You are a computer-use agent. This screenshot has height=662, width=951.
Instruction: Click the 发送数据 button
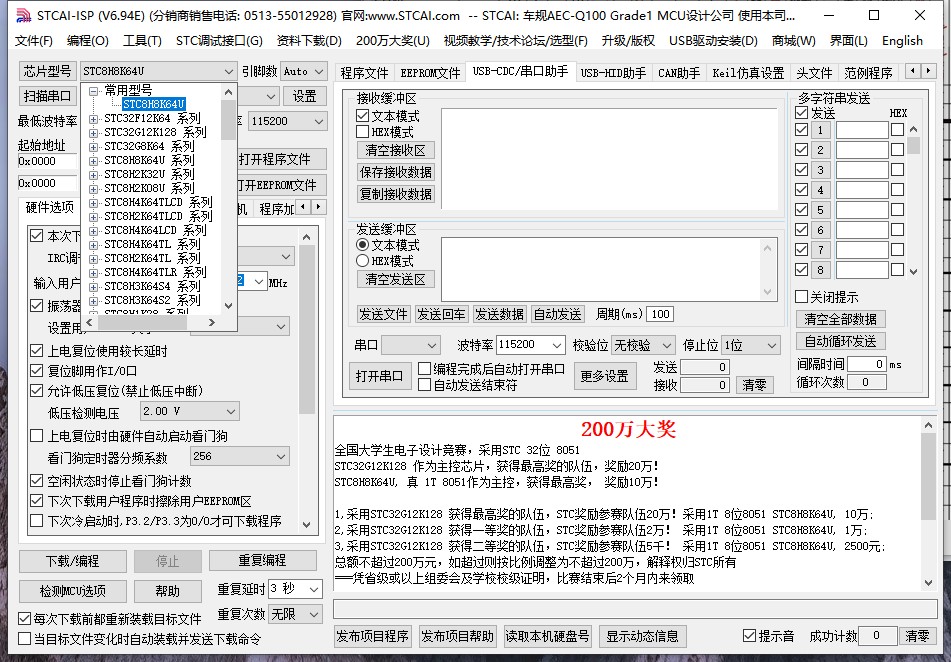coord(499,314)
